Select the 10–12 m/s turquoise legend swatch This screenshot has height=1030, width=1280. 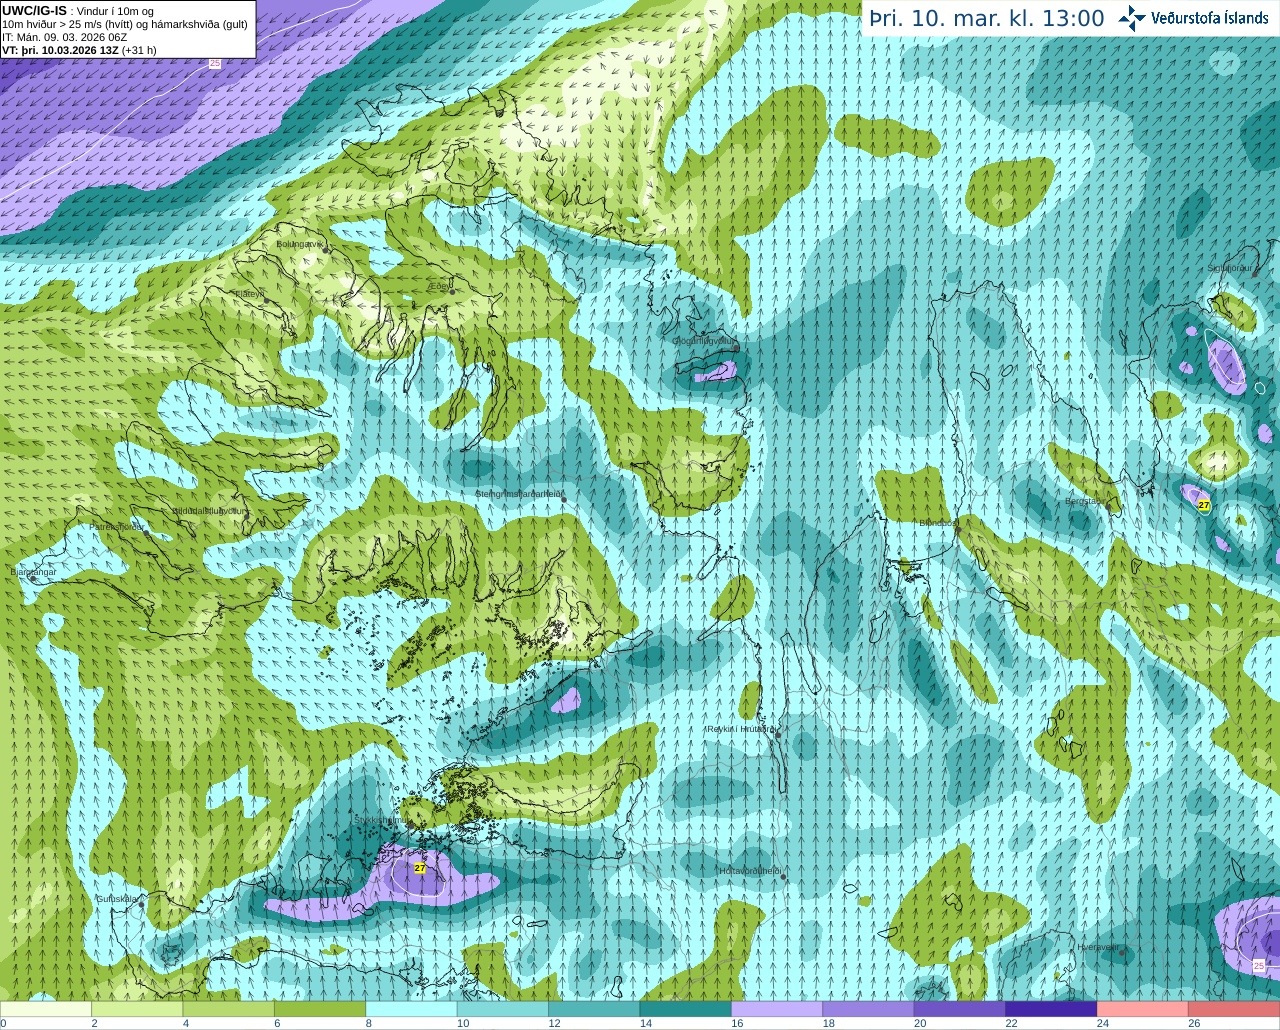coord(502,1009)
